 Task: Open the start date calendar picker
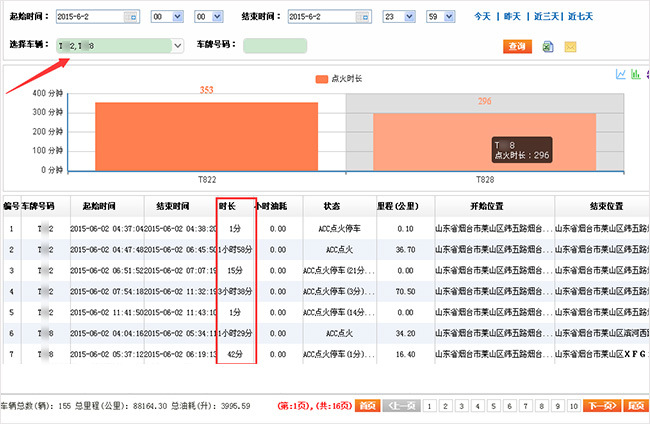(x=131, y=17)
